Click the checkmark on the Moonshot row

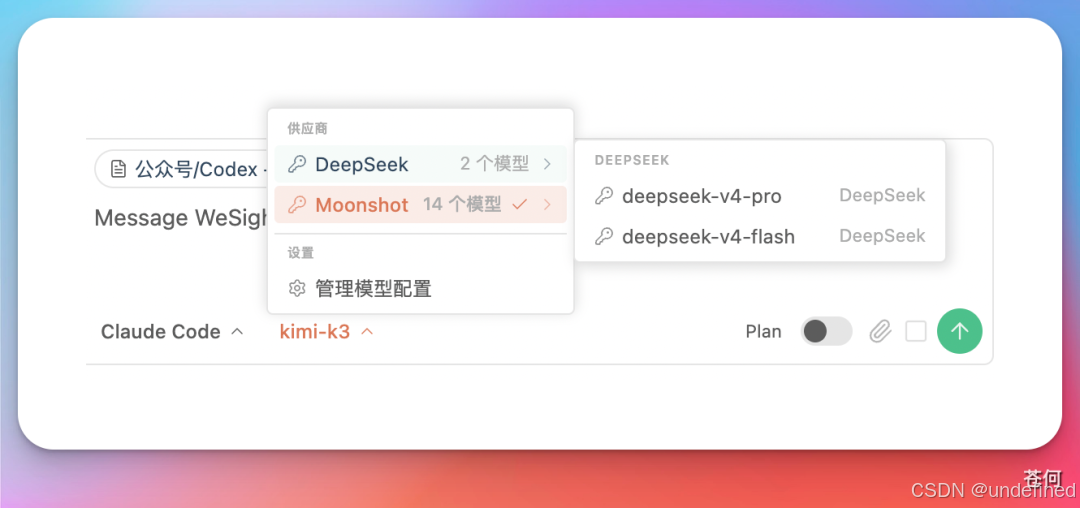[520, 204]
